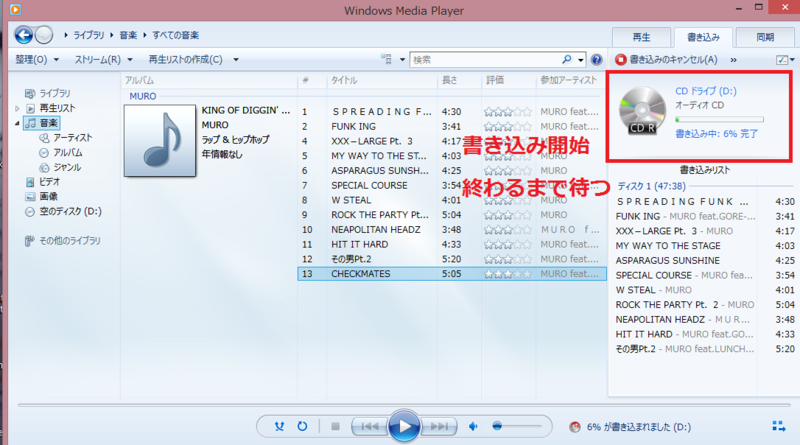Open the 再生リストの作成(C) dropdown arrow
The width and height of the screenshot is (800, 445).
pyautogui.click(x=236, y=60)
